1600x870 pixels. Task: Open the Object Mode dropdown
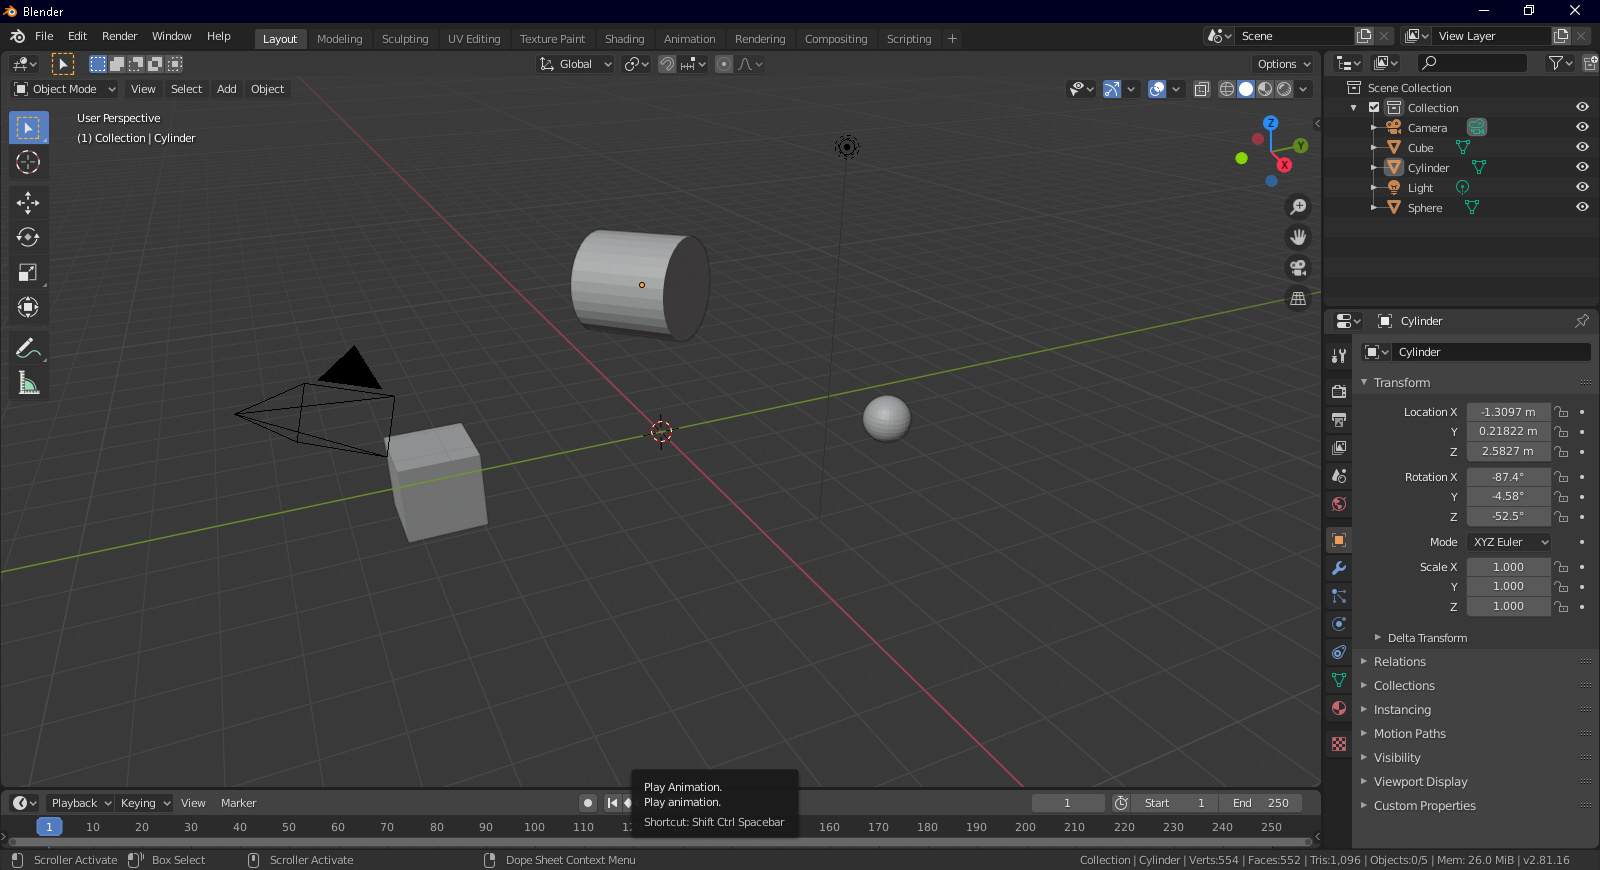coord(65,89)
